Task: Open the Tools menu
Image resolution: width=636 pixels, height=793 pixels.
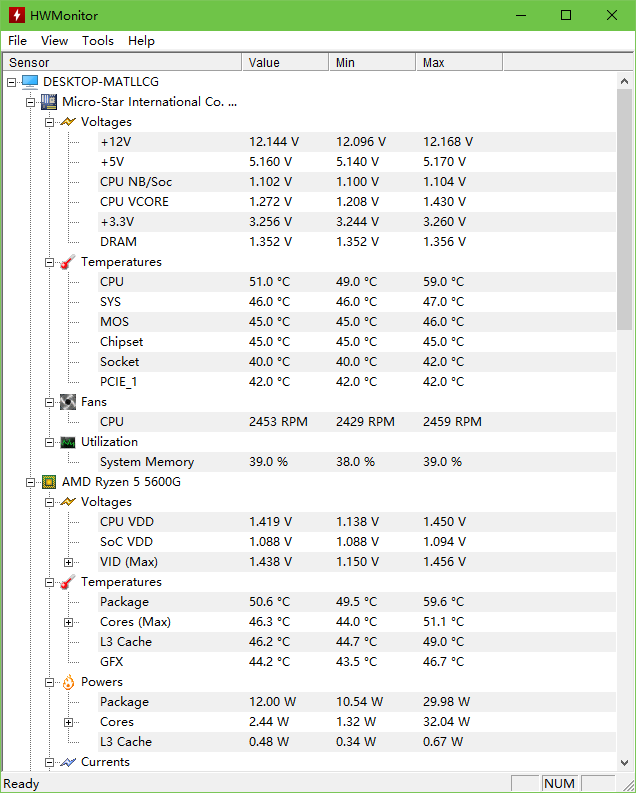Action: click(98, 41)
